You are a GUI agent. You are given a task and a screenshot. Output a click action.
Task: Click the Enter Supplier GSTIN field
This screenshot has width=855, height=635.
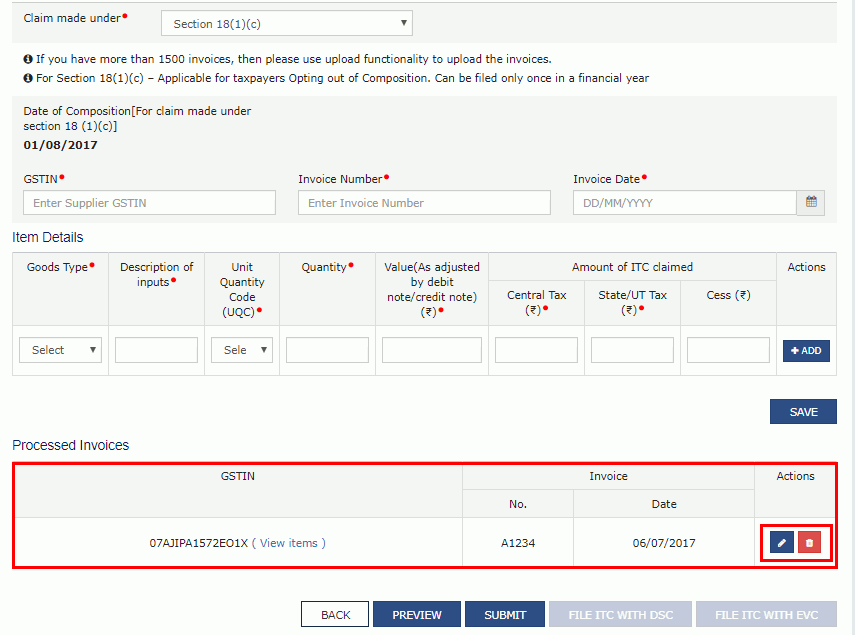click(148, 202)
